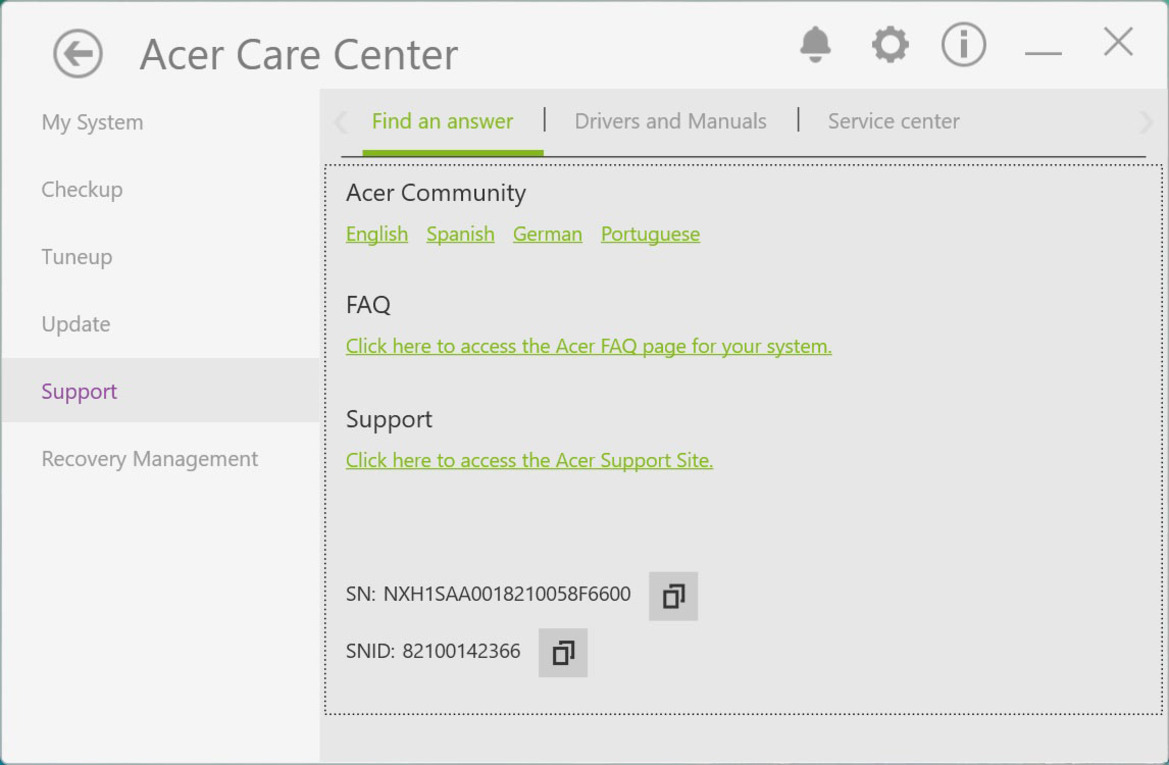Select Tuneup in the sidebar
The height and width of the screenshot is (765, 1169).
click(x=77, y=256)
